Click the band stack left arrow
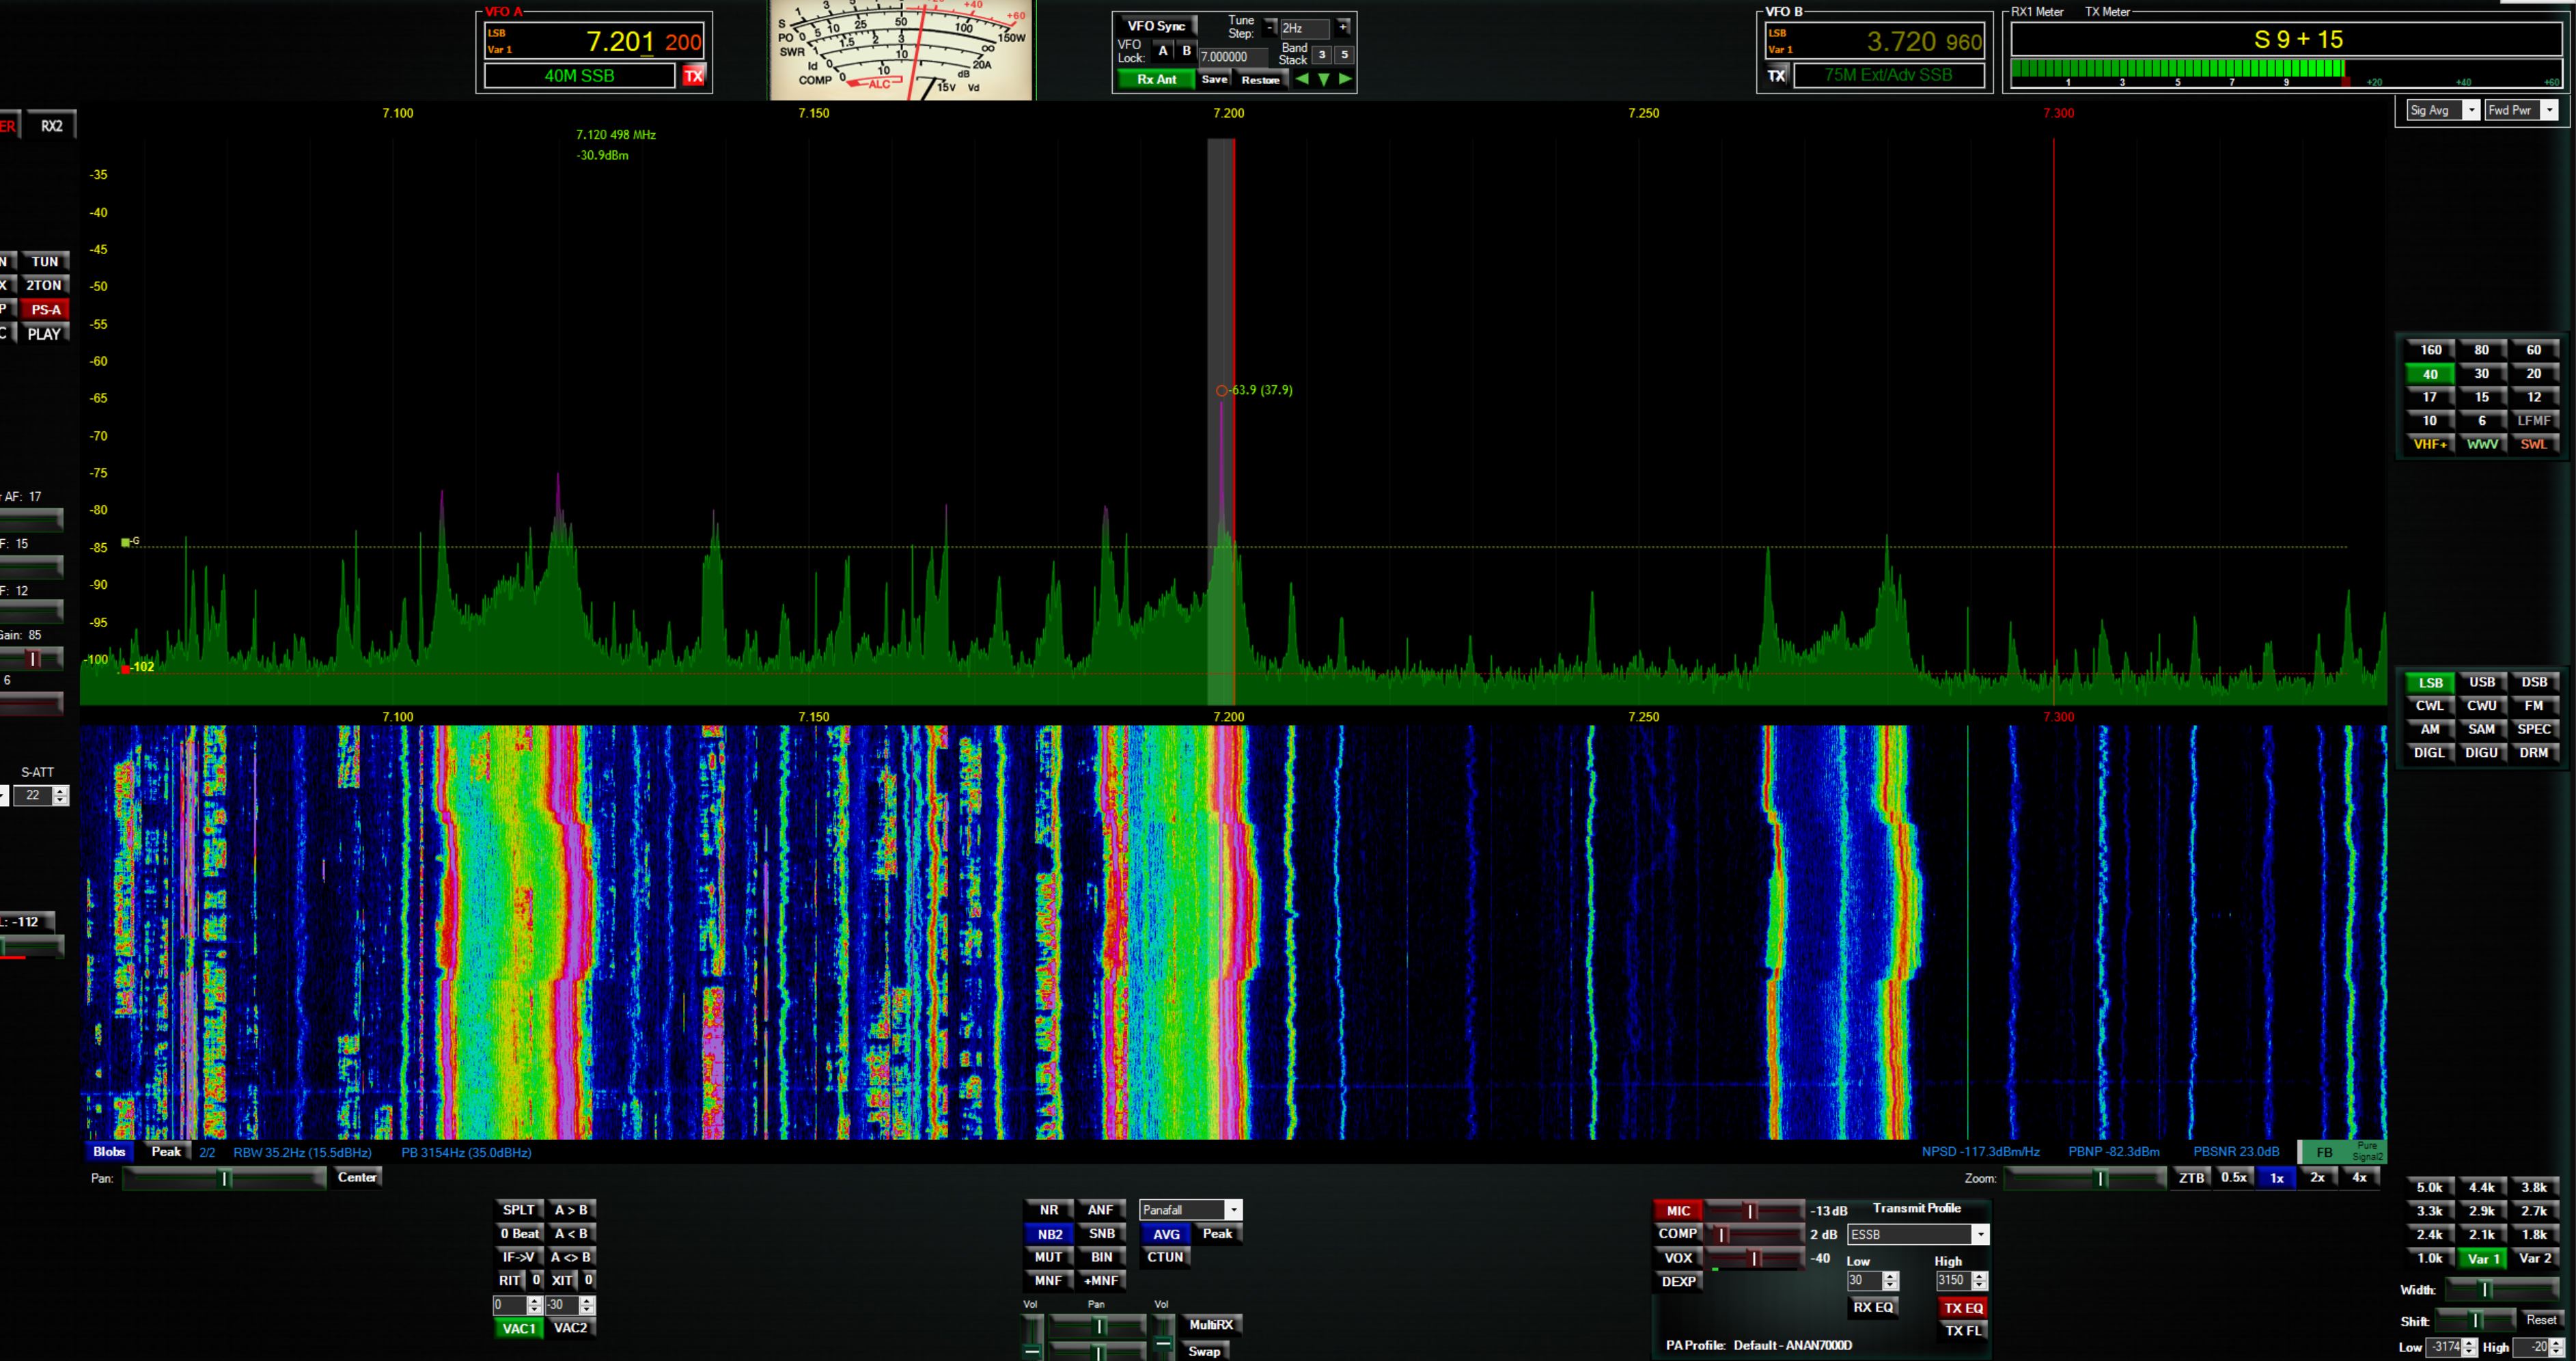This screenshot has width=2576, height=1361. coord(1302,79)
